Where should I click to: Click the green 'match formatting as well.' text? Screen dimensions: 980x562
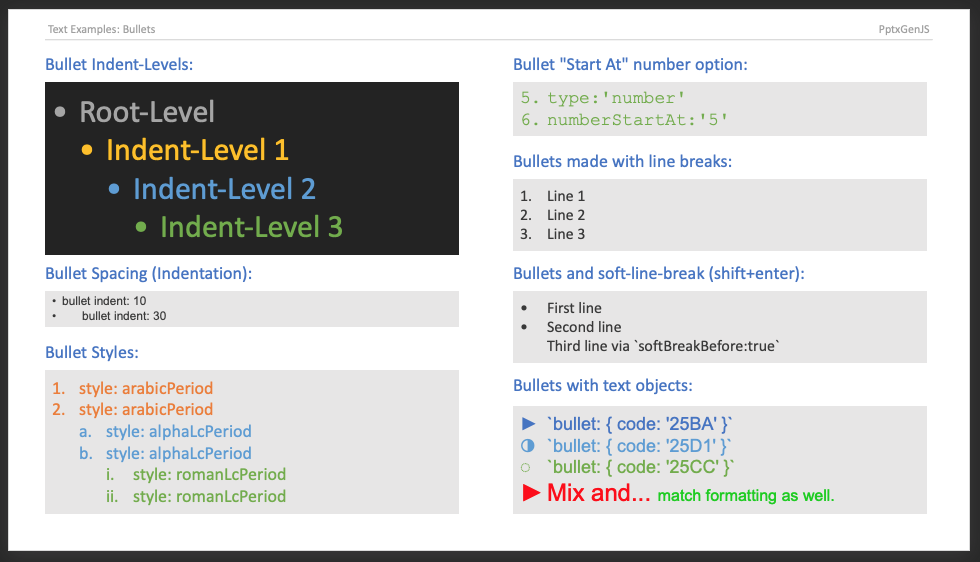click(x=746, y=496)
